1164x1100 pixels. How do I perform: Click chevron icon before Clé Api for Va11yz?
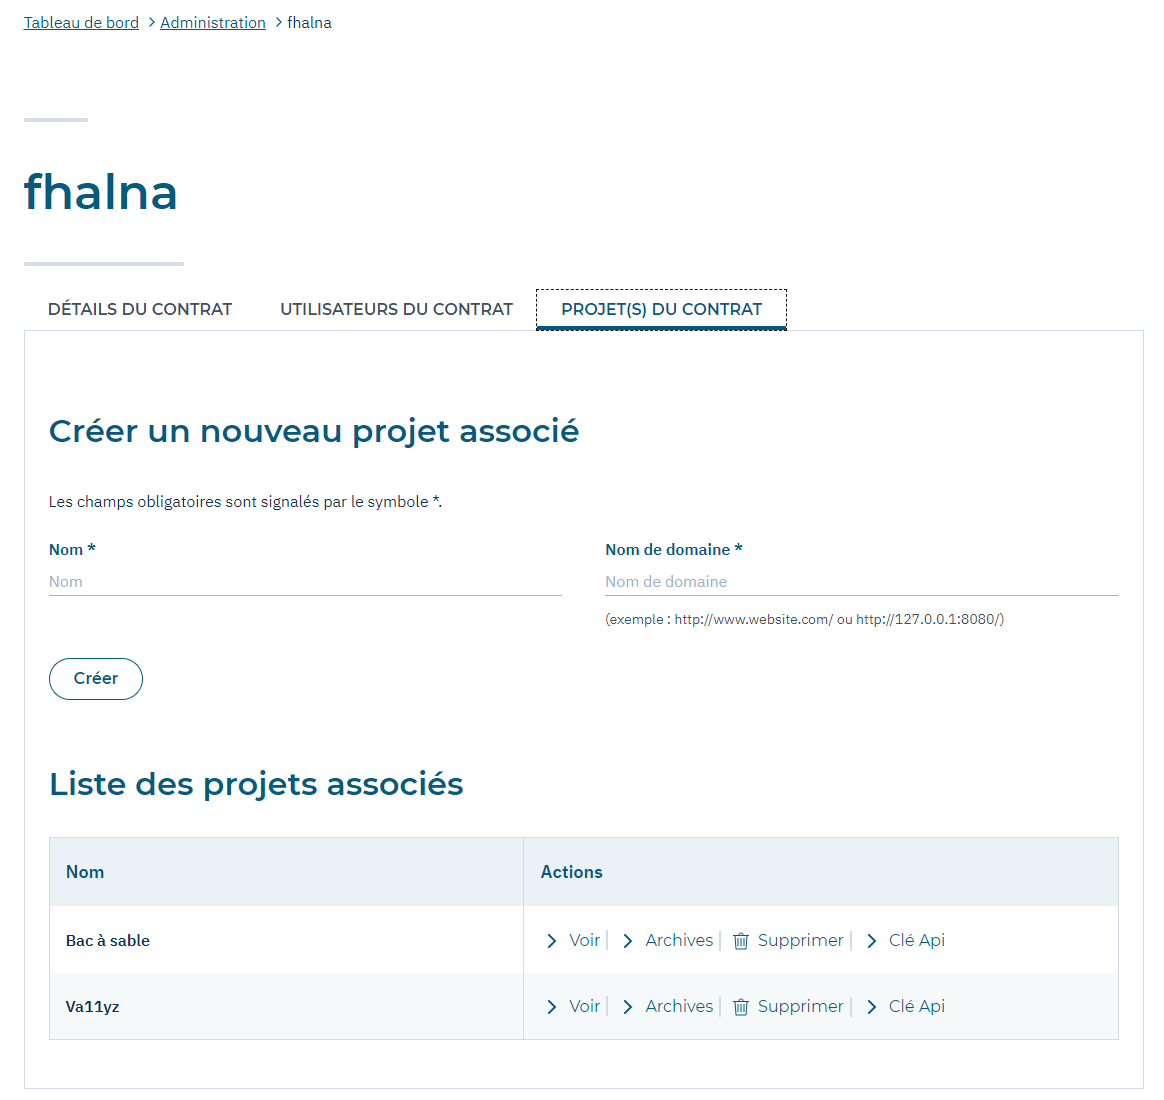click(872, 1007)
